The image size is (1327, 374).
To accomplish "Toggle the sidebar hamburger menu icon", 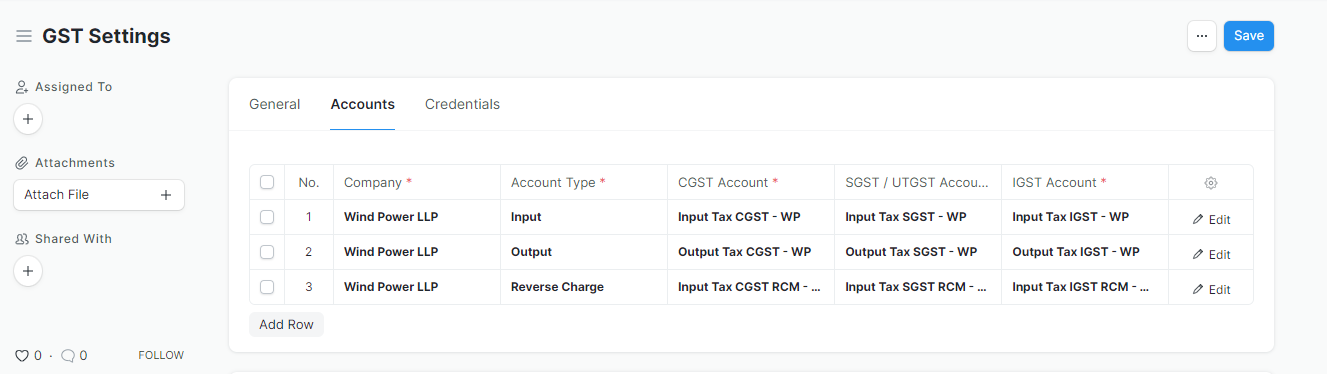I will 24,36.
